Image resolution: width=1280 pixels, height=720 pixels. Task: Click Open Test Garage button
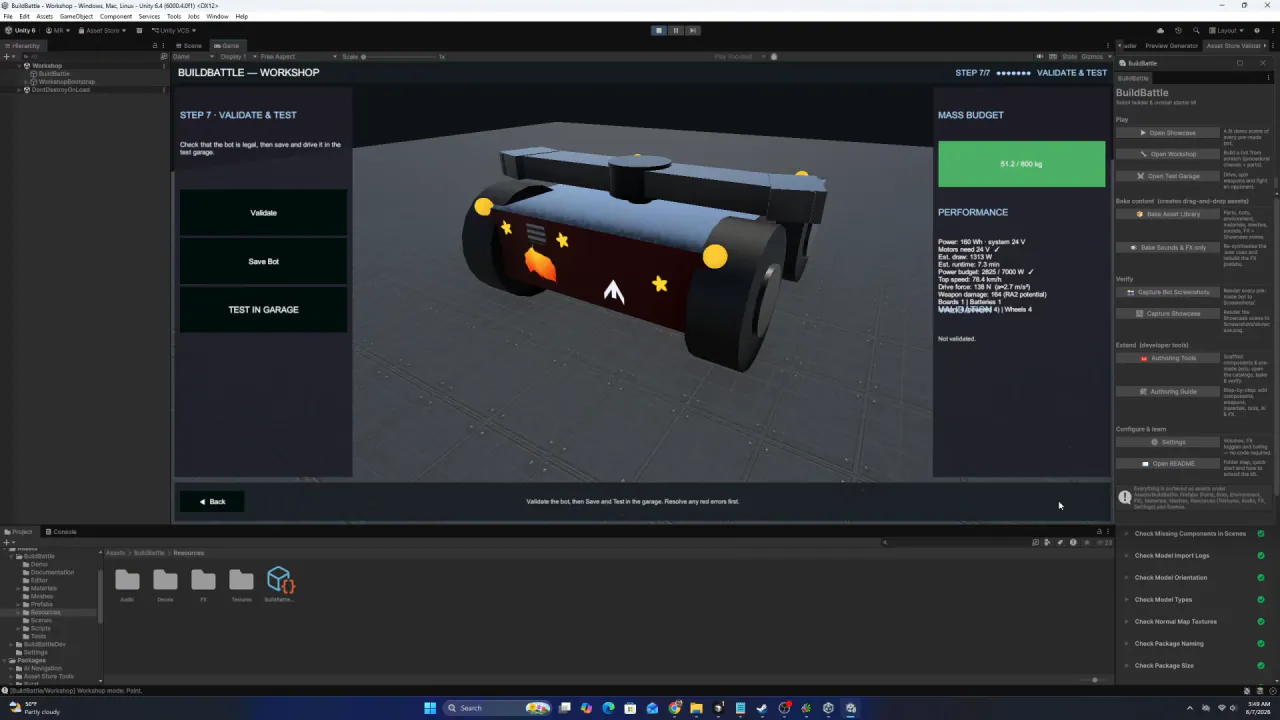coord(1167,176)
